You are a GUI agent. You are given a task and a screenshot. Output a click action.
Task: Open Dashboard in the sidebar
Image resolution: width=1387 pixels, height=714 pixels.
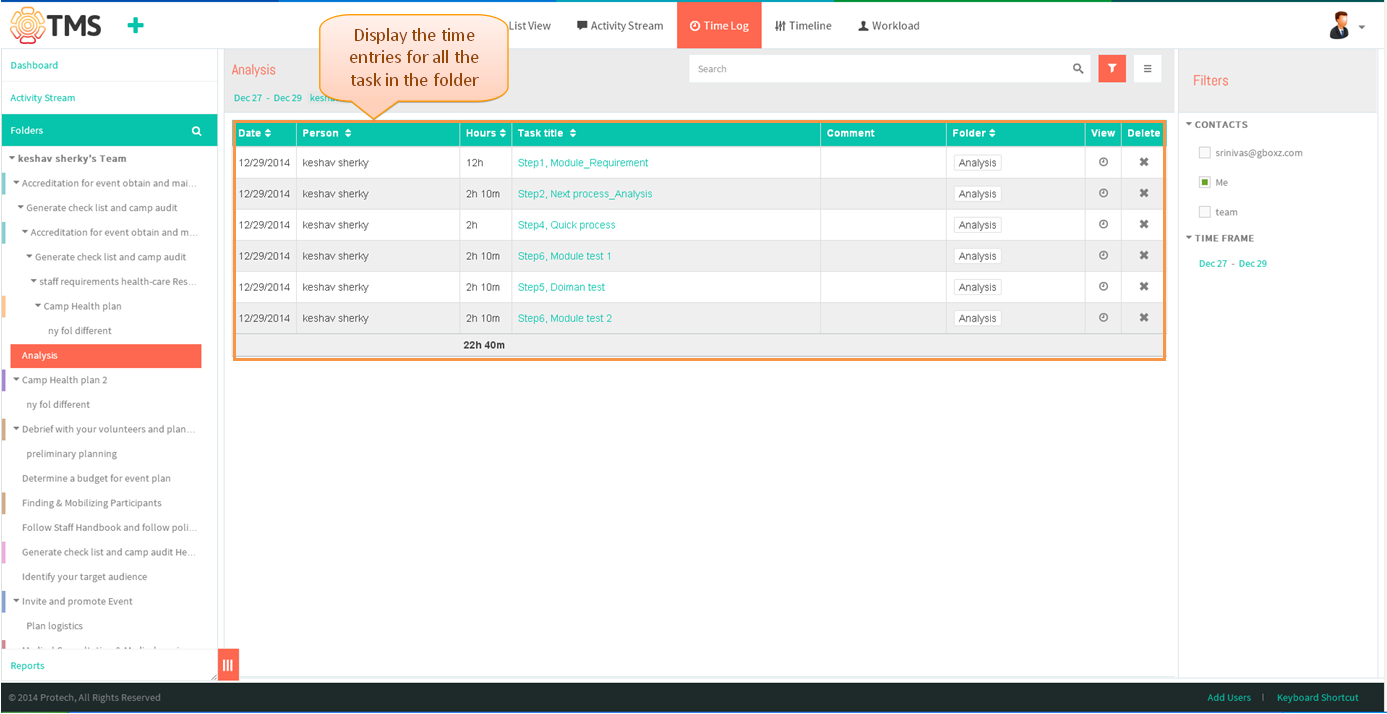pyautogui.click(x=34, y=65)
